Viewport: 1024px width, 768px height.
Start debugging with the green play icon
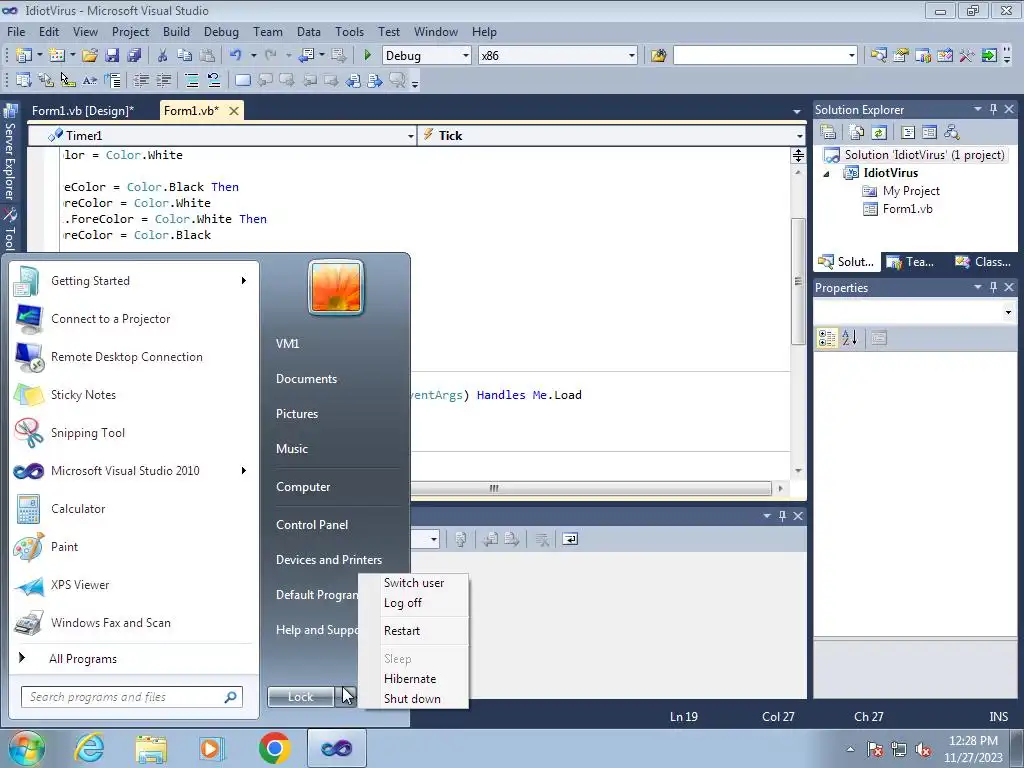pos(368,56)
